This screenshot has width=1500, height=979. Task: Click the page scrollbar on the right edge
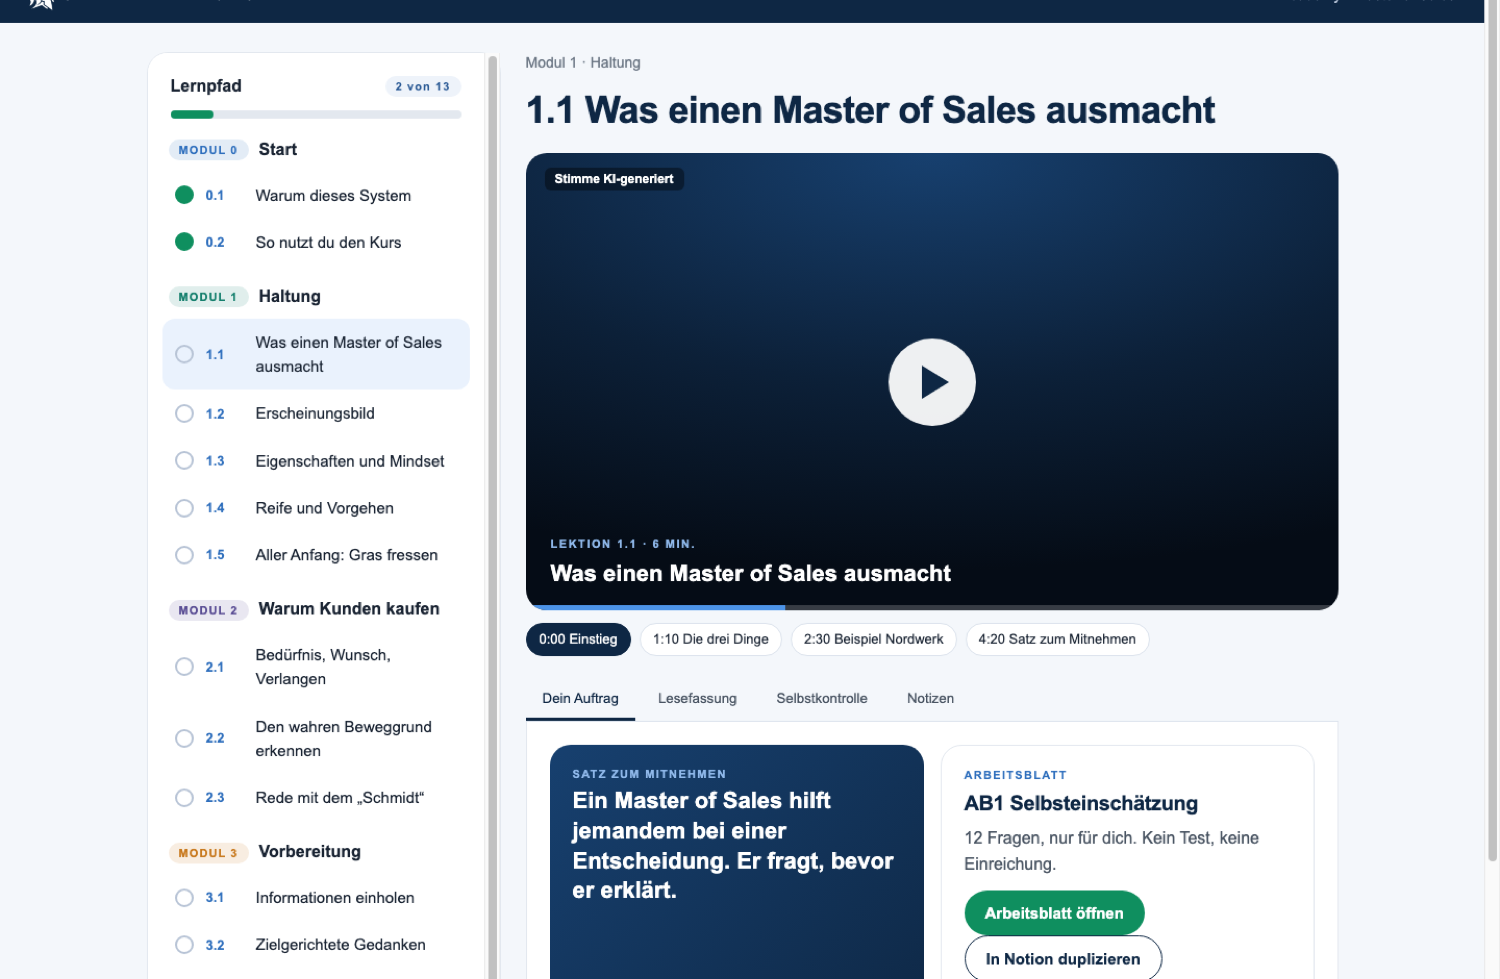[1493, 430]
